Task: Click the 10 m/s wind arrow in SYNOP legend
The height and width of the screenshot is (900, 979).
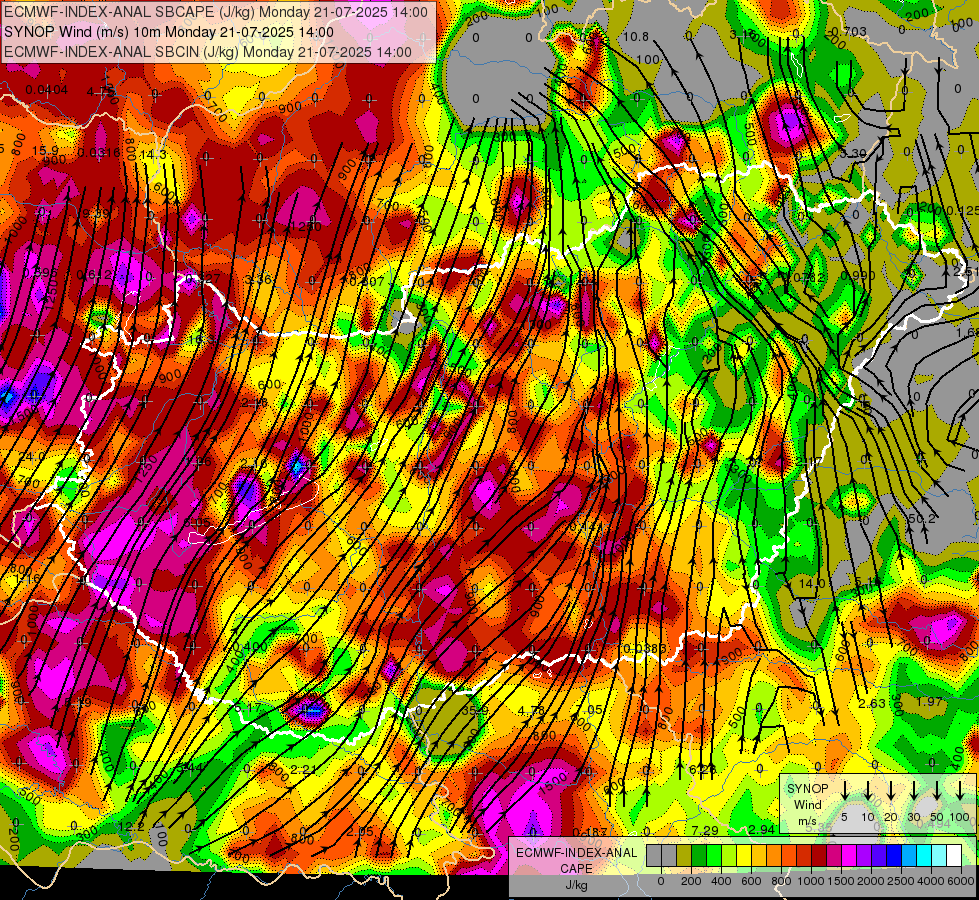Action: tap(867, 790)
